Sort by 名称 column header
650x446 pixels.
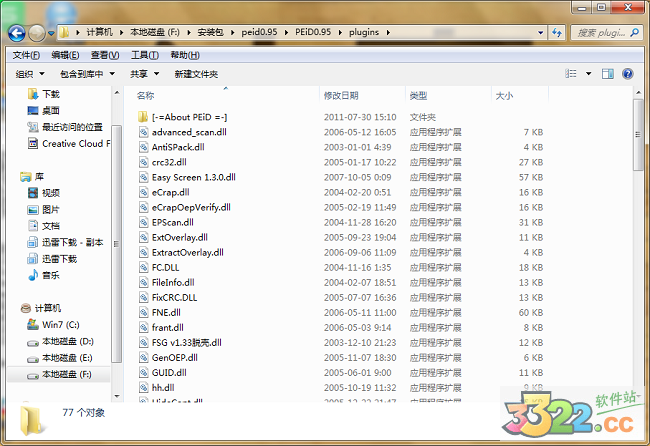146,96
